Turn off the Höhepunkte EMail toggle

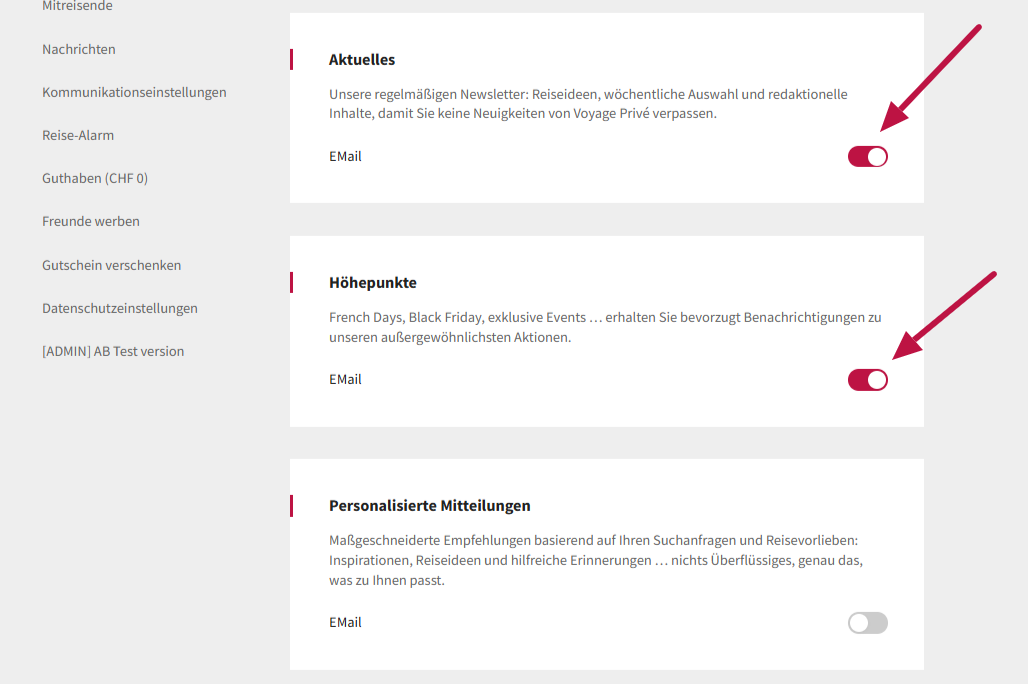pos(867,380)
